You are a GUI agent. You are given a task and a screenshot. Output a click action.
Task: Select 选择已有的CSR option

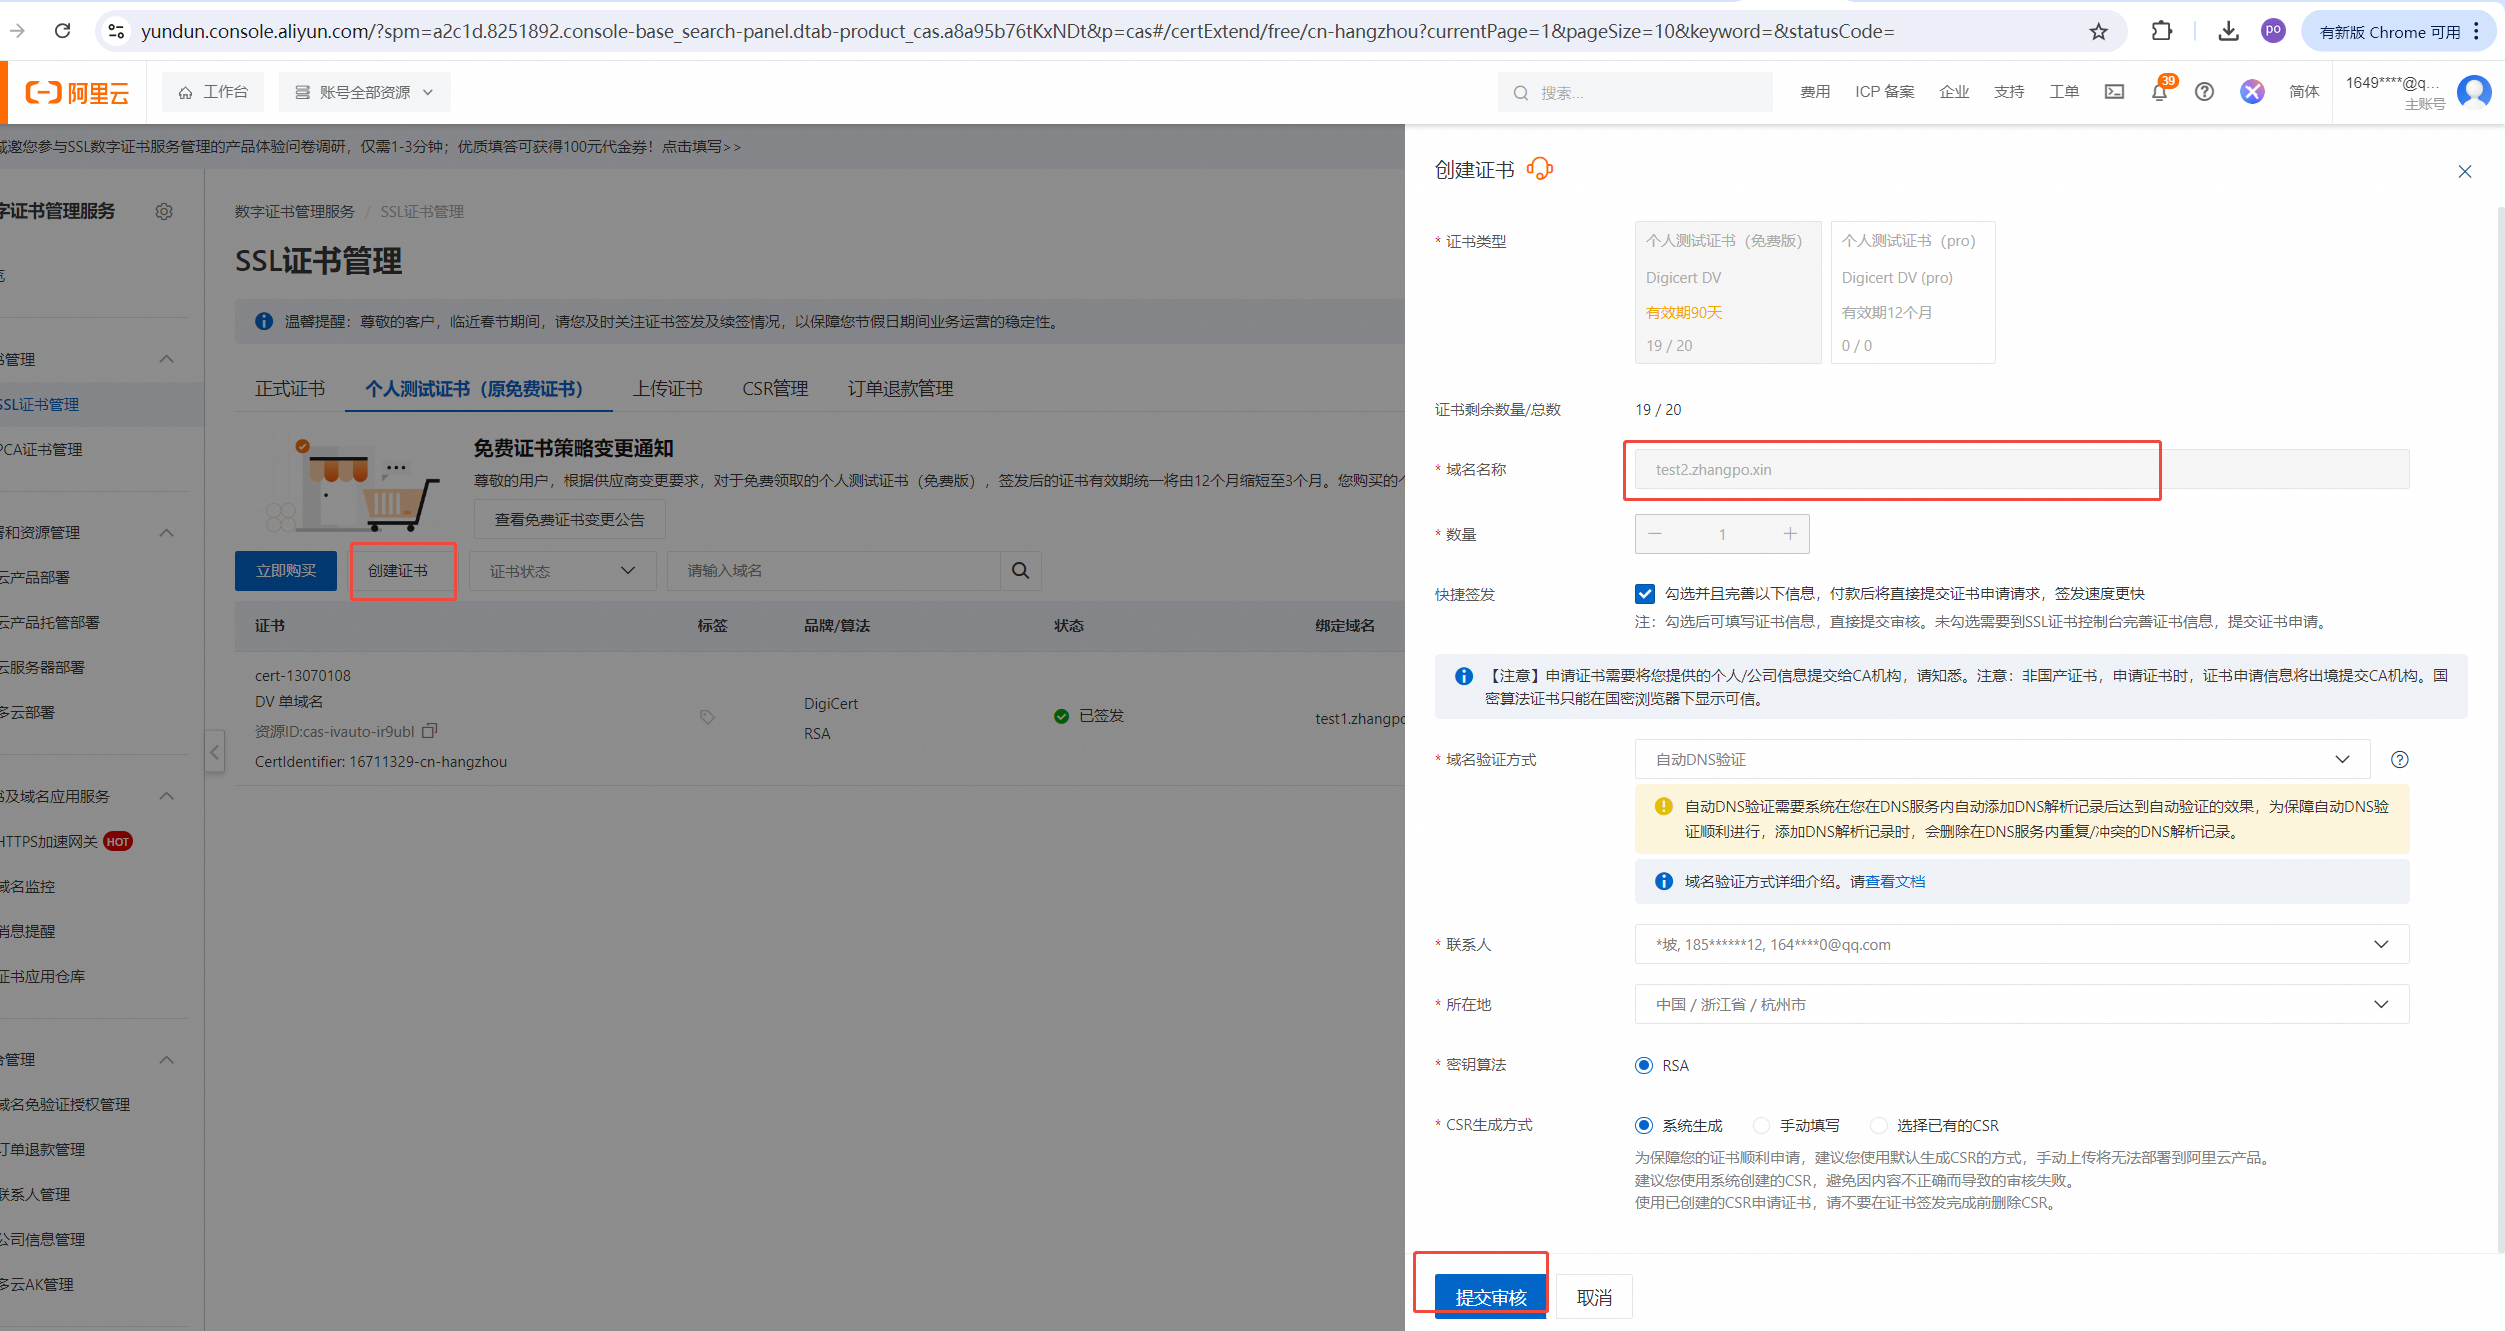[x=1878, y=1125]
